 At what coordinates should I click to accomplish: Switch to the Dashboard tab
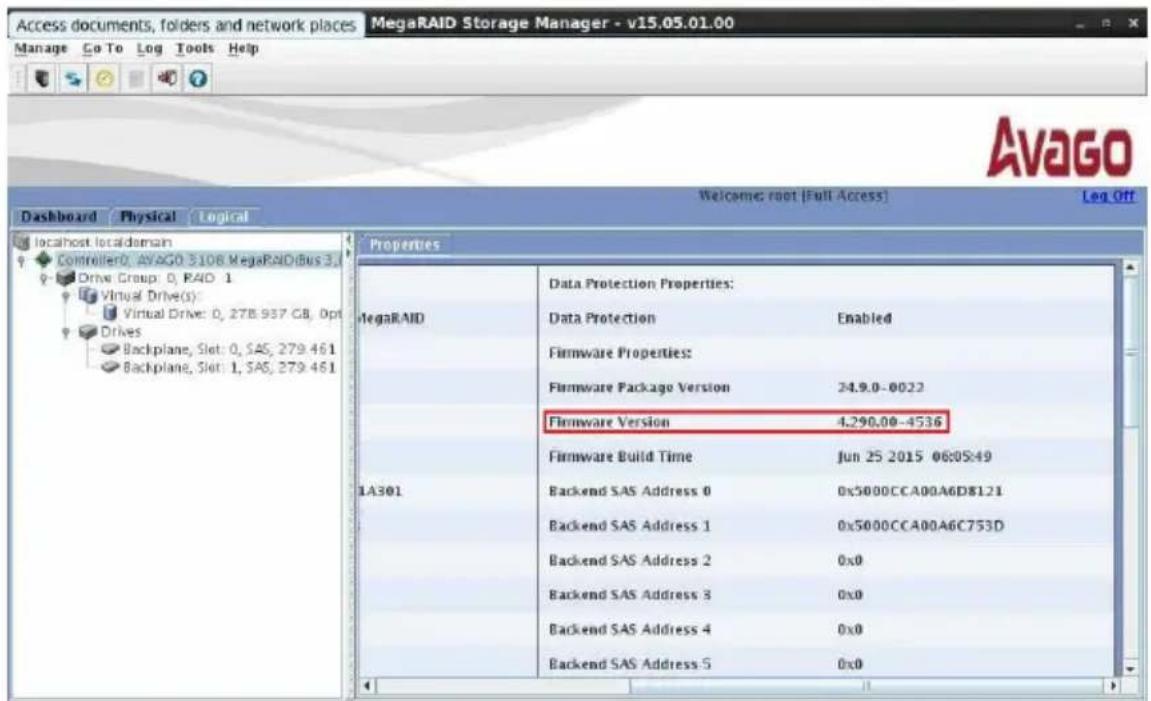pos(59,217)
